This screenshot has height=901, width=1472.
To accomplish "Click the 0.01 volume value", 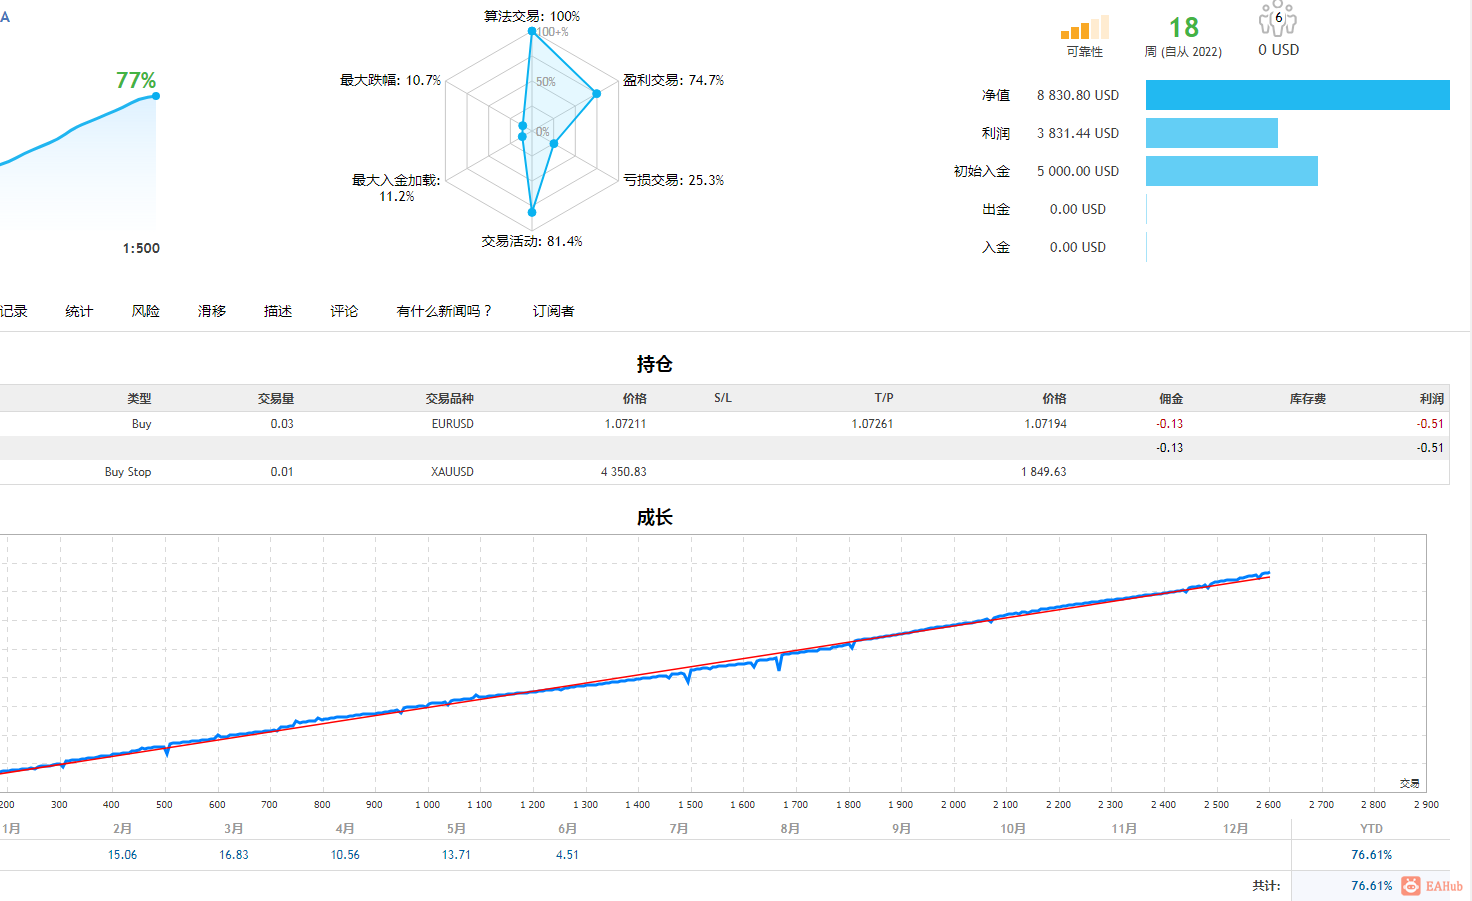I will pyautogui.click(x=282, y=472).
